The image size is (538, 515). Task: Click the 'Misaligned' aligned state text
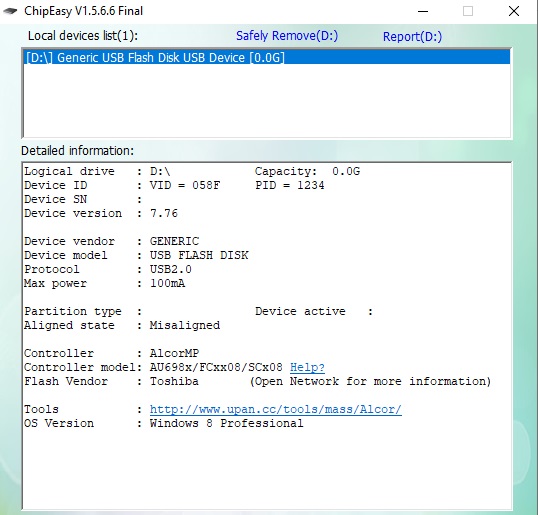[185, 325]
